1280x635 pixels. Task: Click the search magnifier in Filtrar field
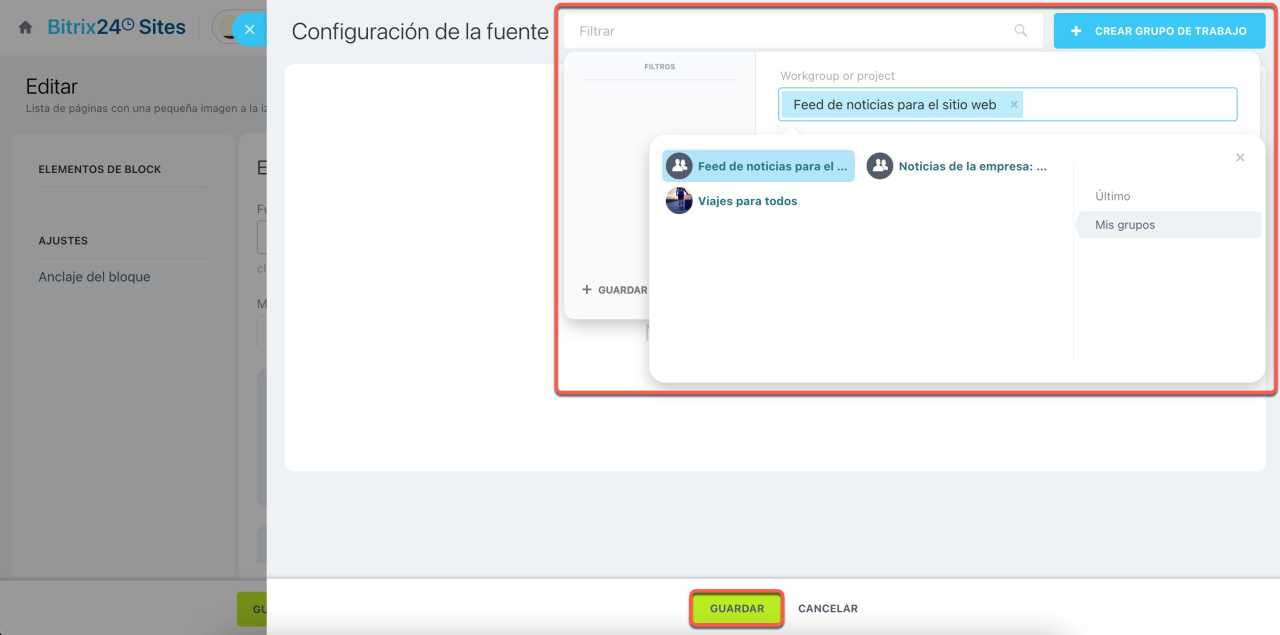pos(1020,31)
